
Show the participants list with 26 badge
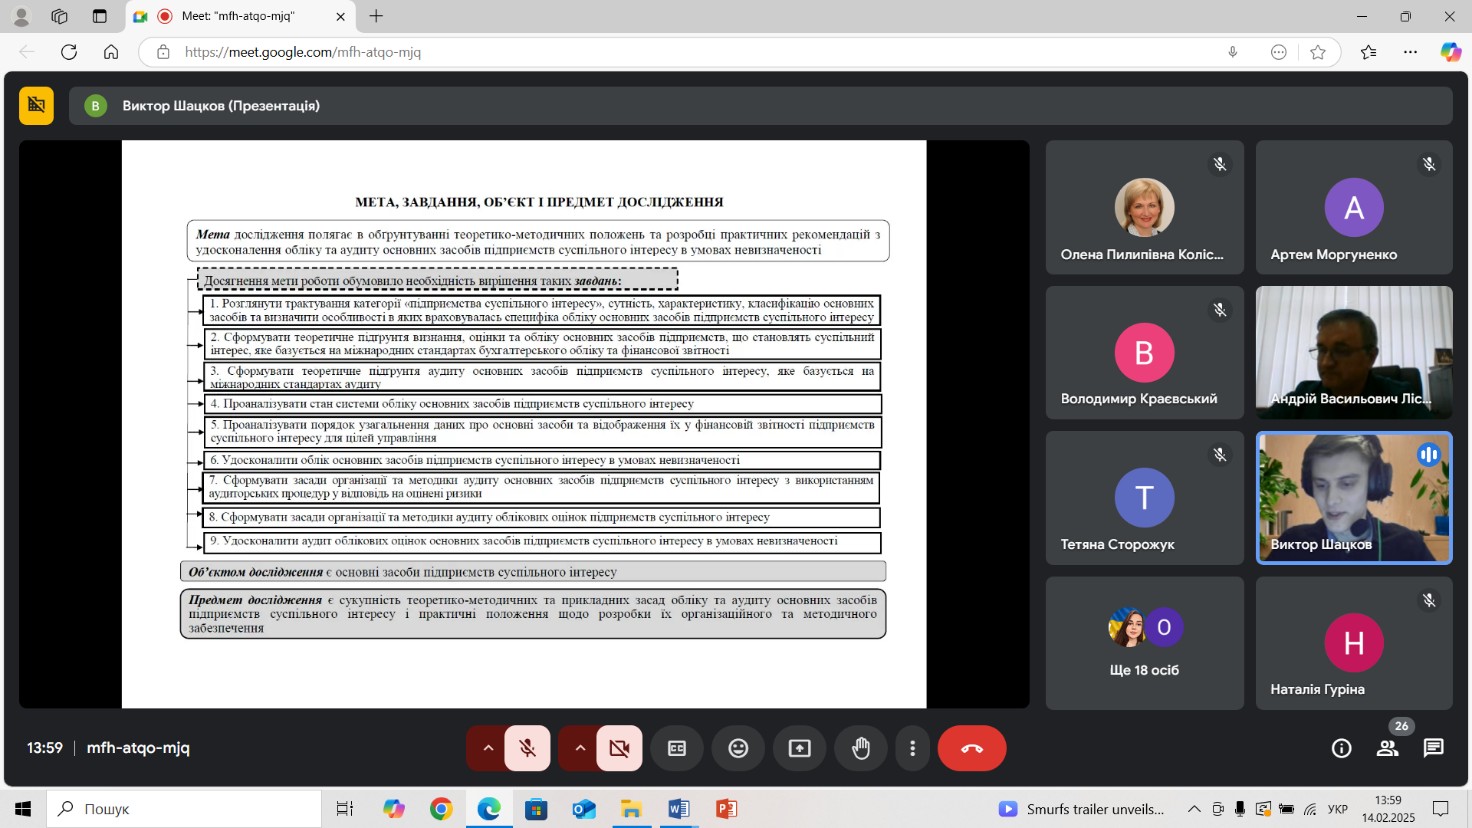coord(1387,748)
